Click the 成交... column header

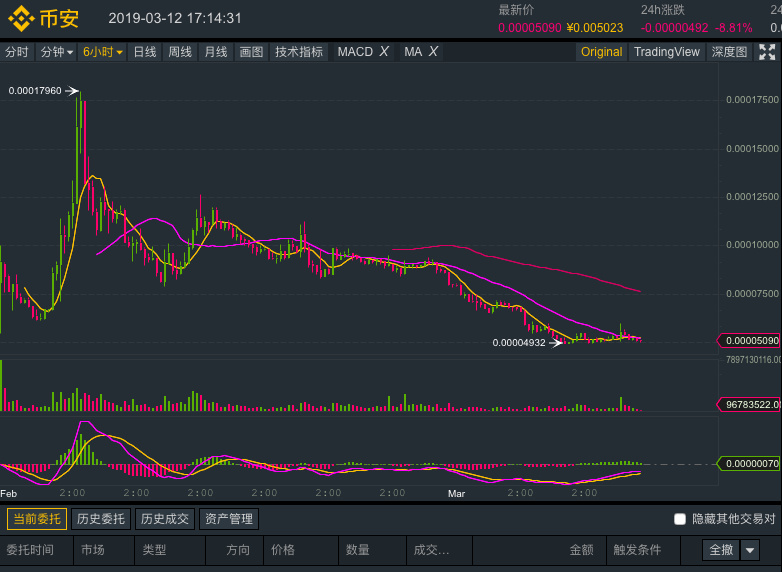(431, 550)
